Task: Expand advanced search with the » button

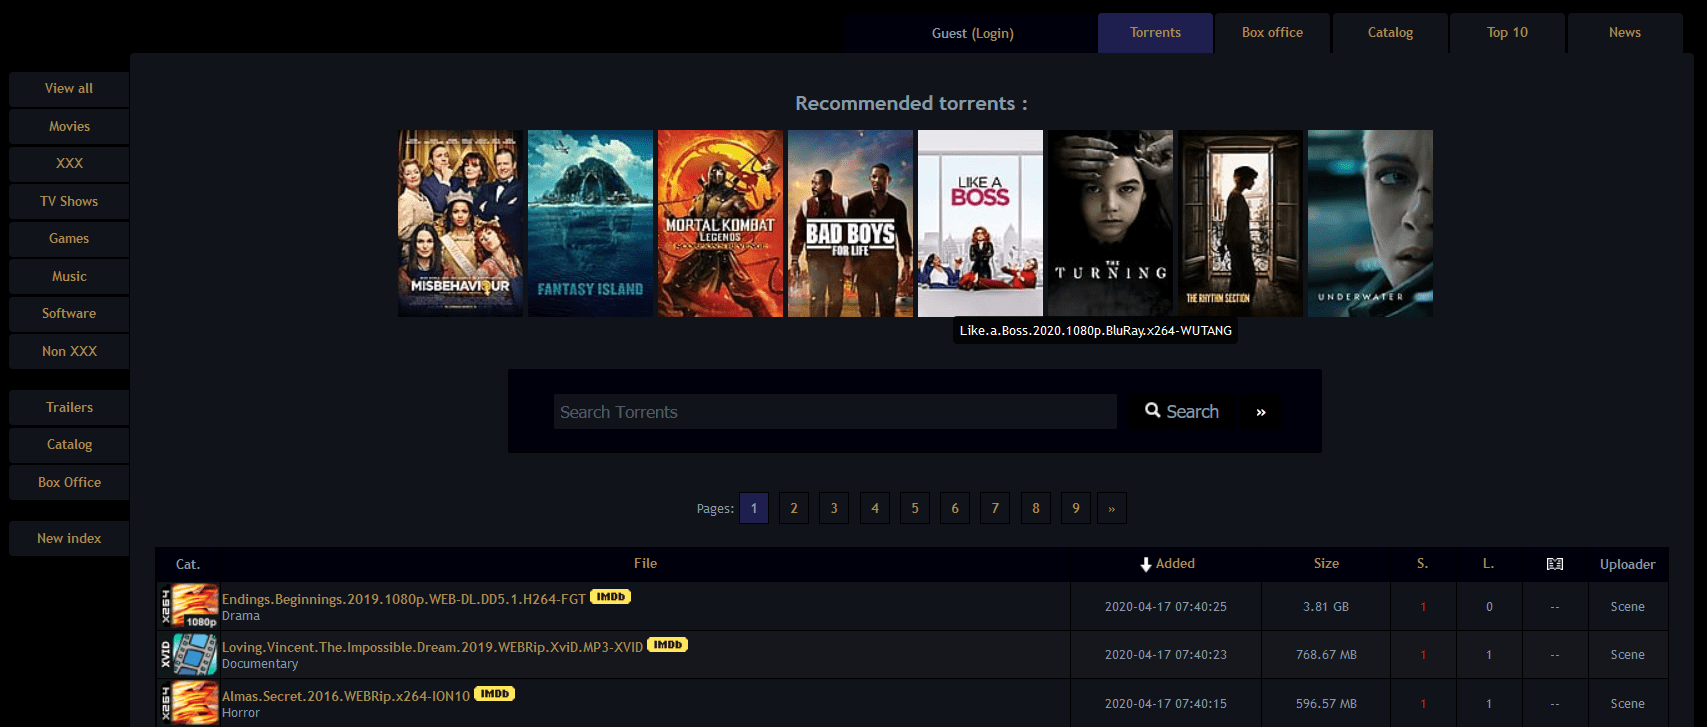Action: (1260, 412)
